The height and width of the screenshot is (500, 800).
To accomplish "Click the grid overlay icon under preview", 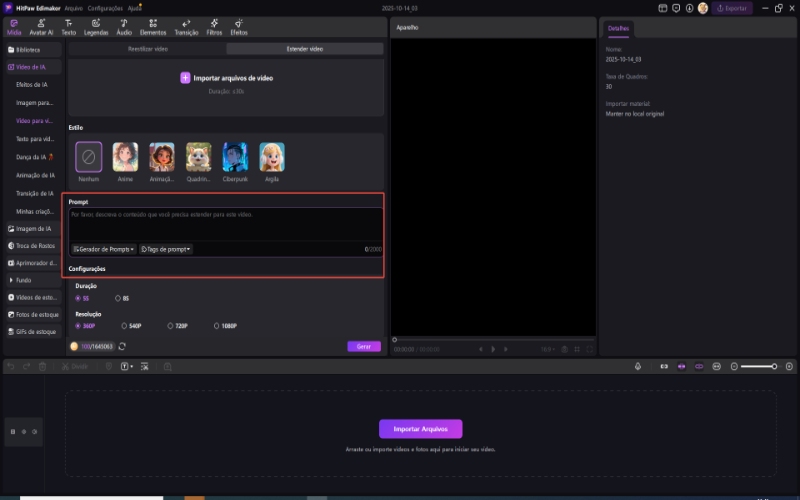I will [x=577, y=349].
